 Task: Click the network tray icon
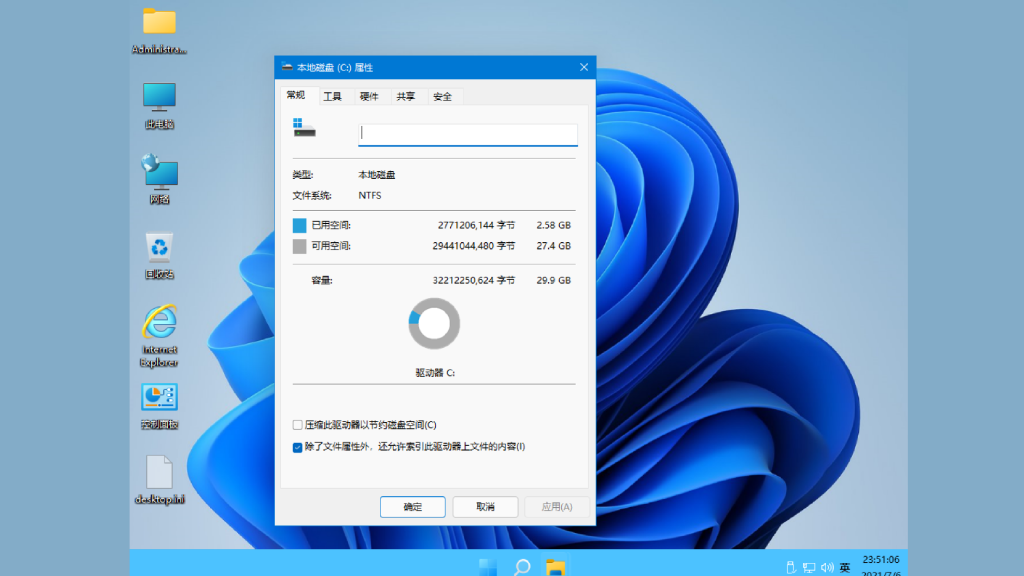(808, 568)
